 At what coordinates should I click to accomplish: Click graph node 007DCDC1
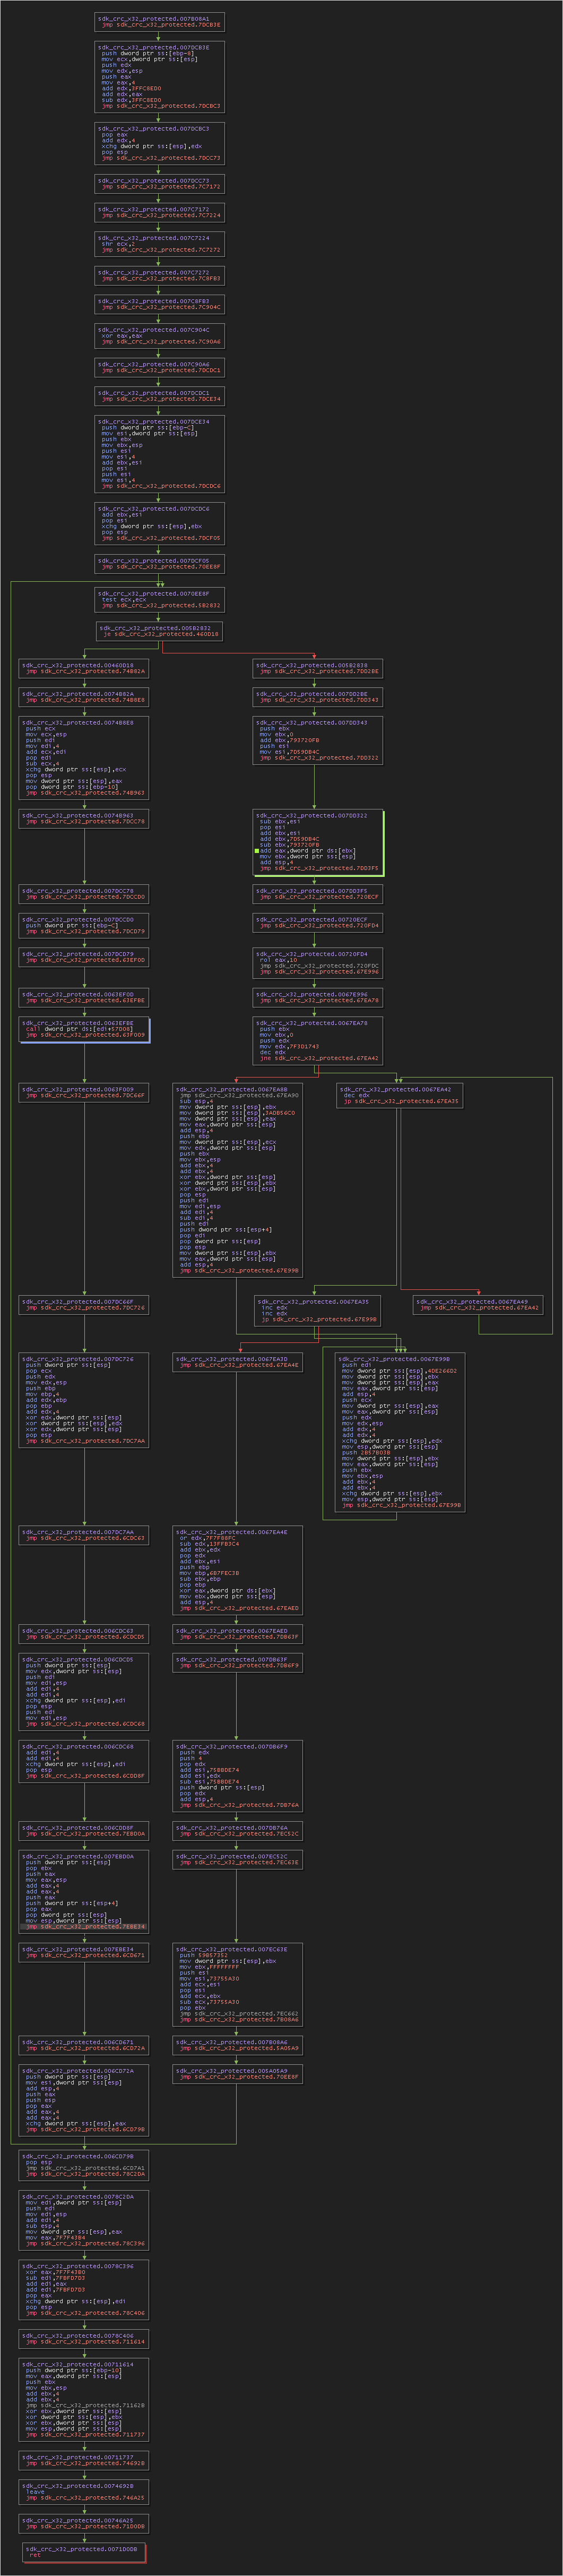160,396
